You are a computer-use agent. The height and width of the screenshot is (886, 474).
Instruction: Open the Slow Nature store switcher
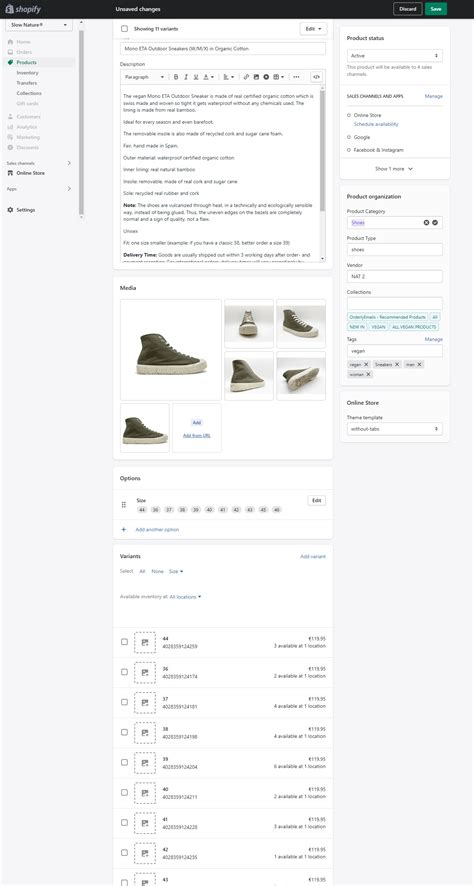point(39,25)
